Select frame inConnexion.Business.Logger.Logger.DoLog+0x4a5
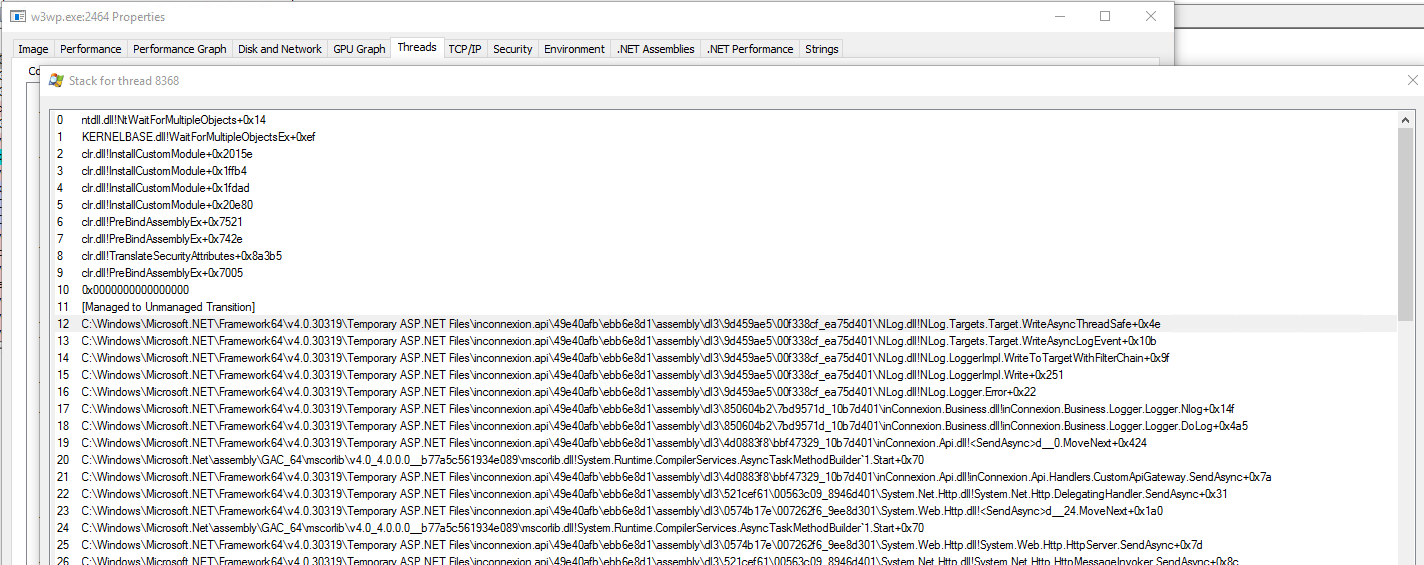 click(x=724, y=426)
